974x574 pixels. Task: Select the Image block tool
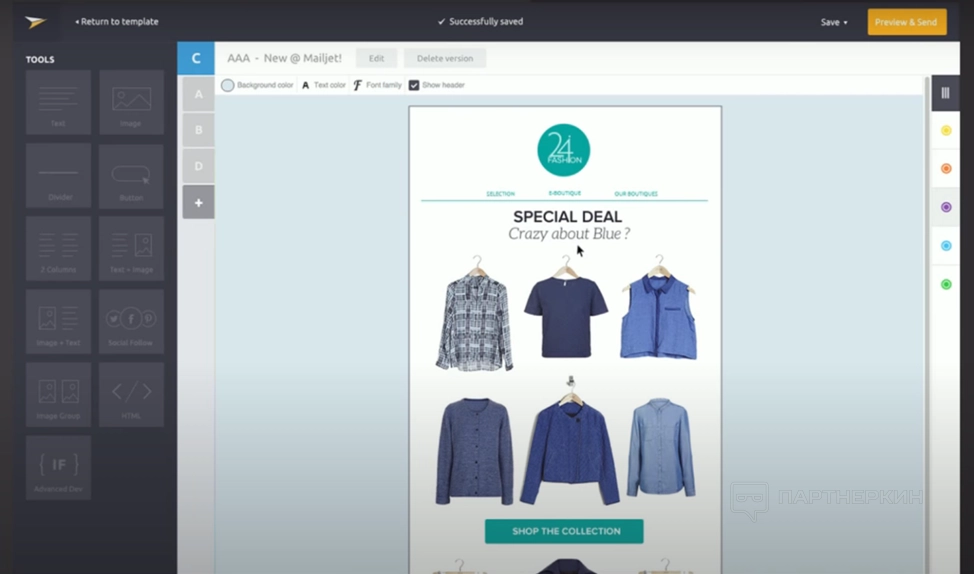[131, 102]
